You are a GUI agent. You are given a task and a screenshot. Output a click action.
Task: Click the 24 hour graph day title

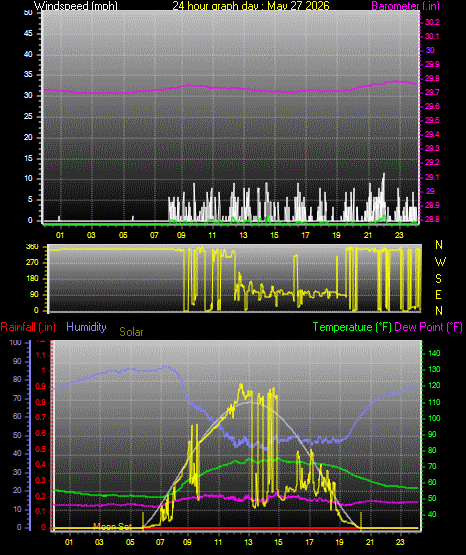pos(251,6)
